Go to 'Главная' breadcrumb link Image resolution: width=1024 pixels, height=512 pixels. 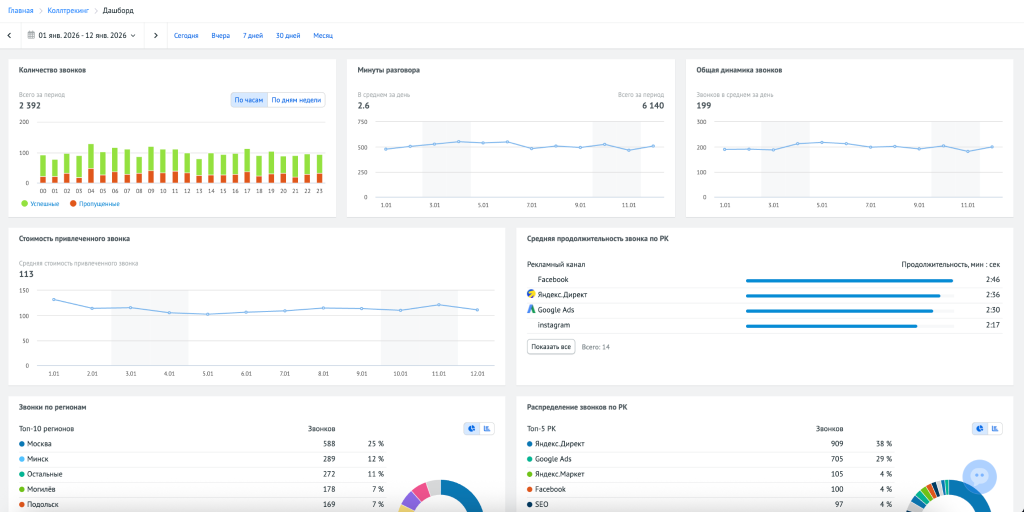click(x=20, y=10)
